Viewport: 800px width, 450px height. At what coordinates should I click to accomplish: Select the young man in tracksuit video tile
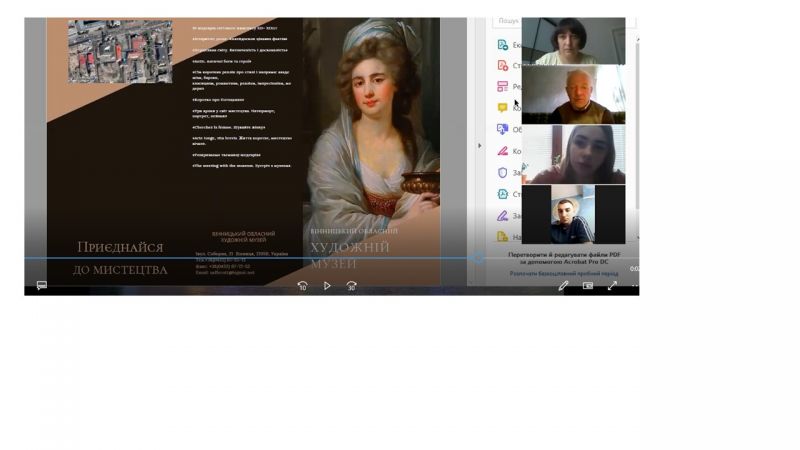573,214
